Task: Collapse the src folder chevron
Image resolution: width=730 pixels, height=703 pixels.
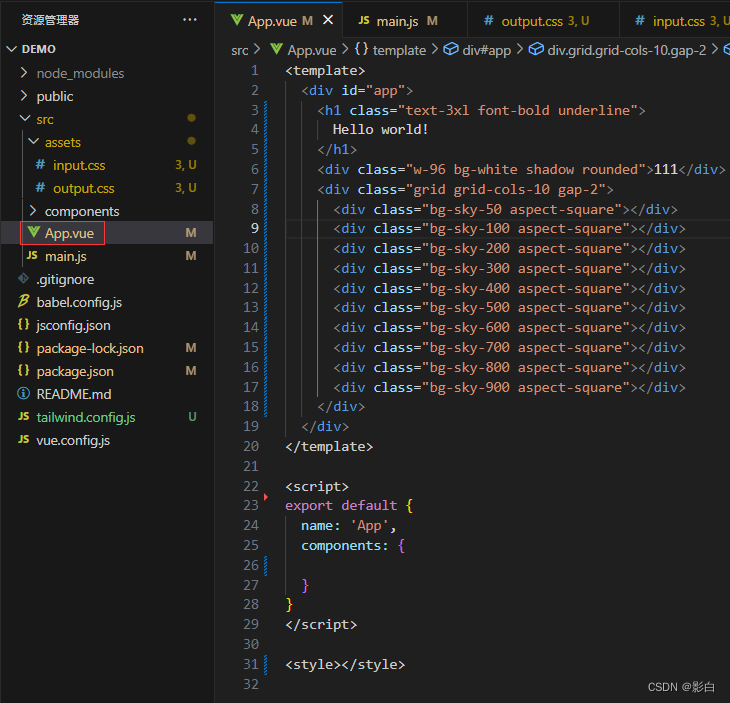Action: (x=25, y=119)
